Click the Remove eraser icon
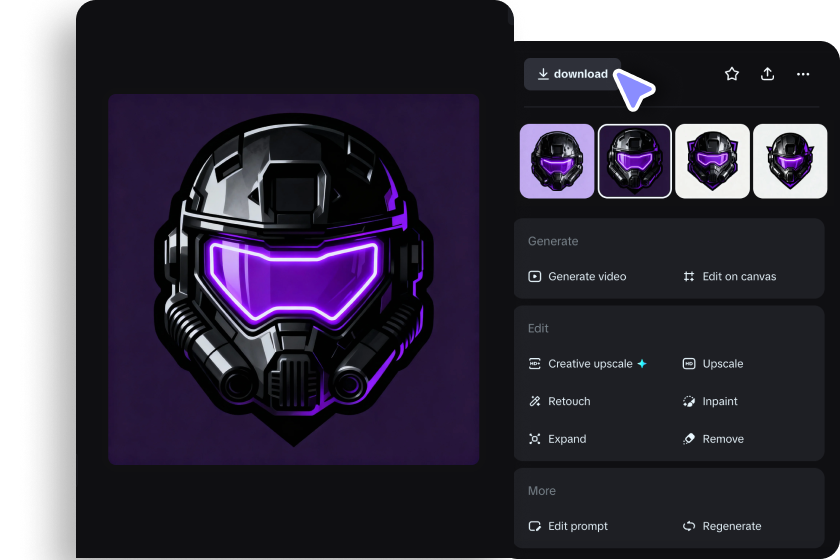This screenshot has width=840, height=560. point(689,439)
